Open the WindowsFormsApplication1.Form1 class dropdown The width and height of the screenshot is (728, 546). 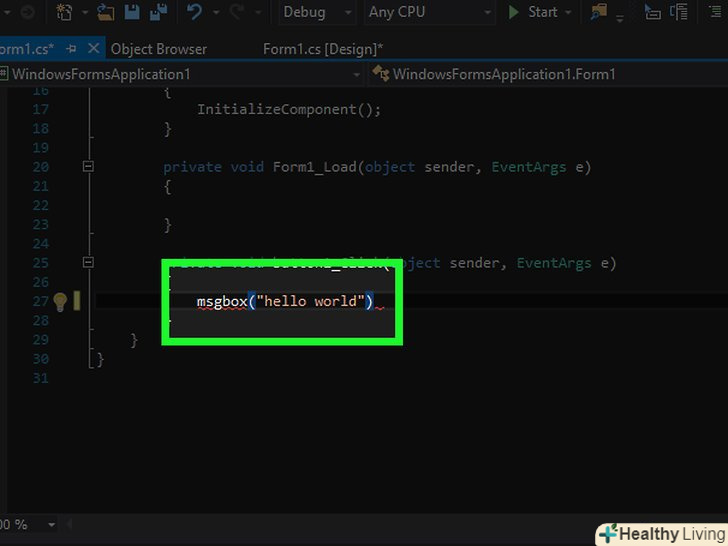point(548,74)
